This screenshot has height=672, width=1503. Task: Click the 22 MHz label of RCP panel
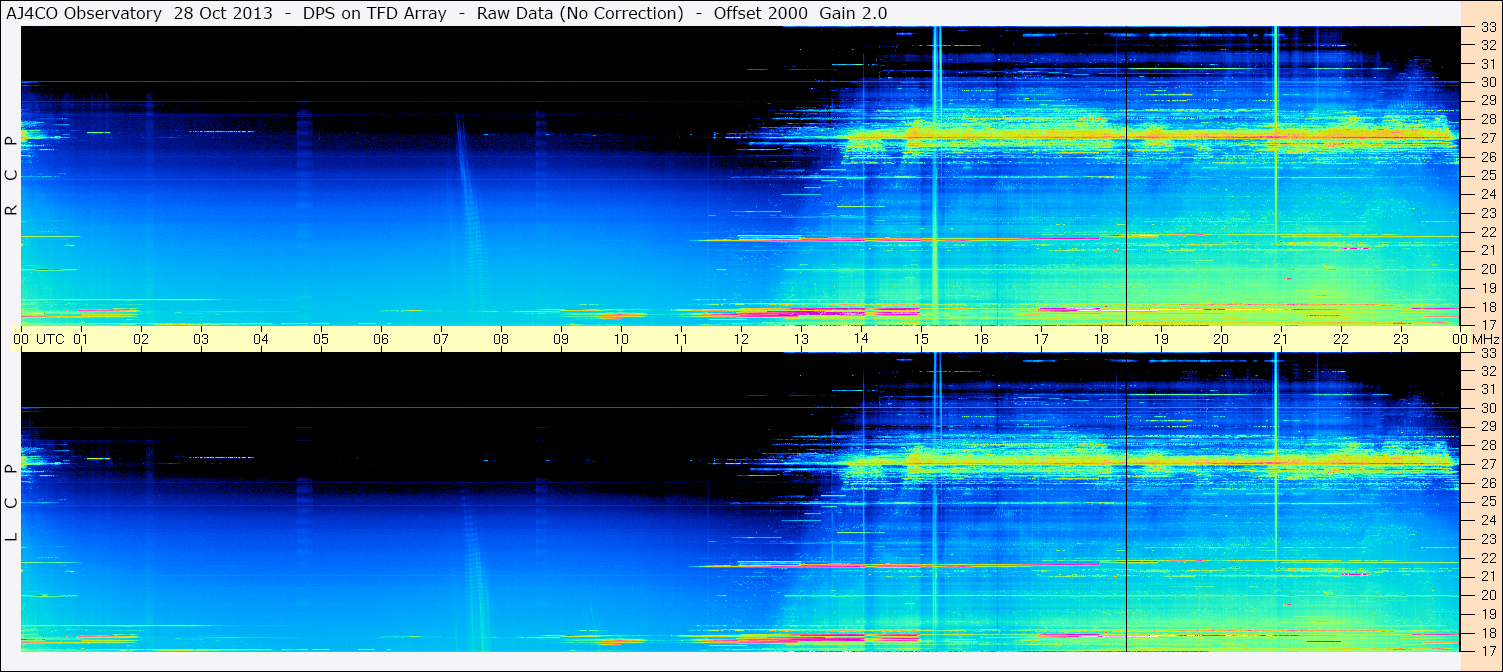[x=1488, y=232]
